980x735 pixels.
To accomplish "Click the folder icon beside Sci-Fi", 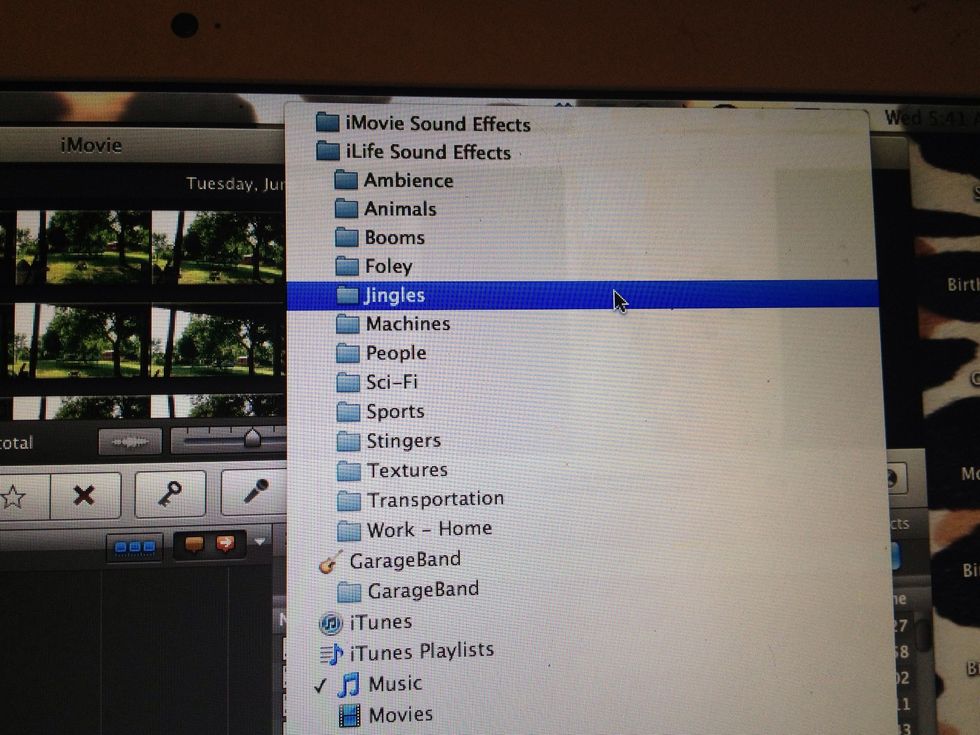I will point(348,382).
